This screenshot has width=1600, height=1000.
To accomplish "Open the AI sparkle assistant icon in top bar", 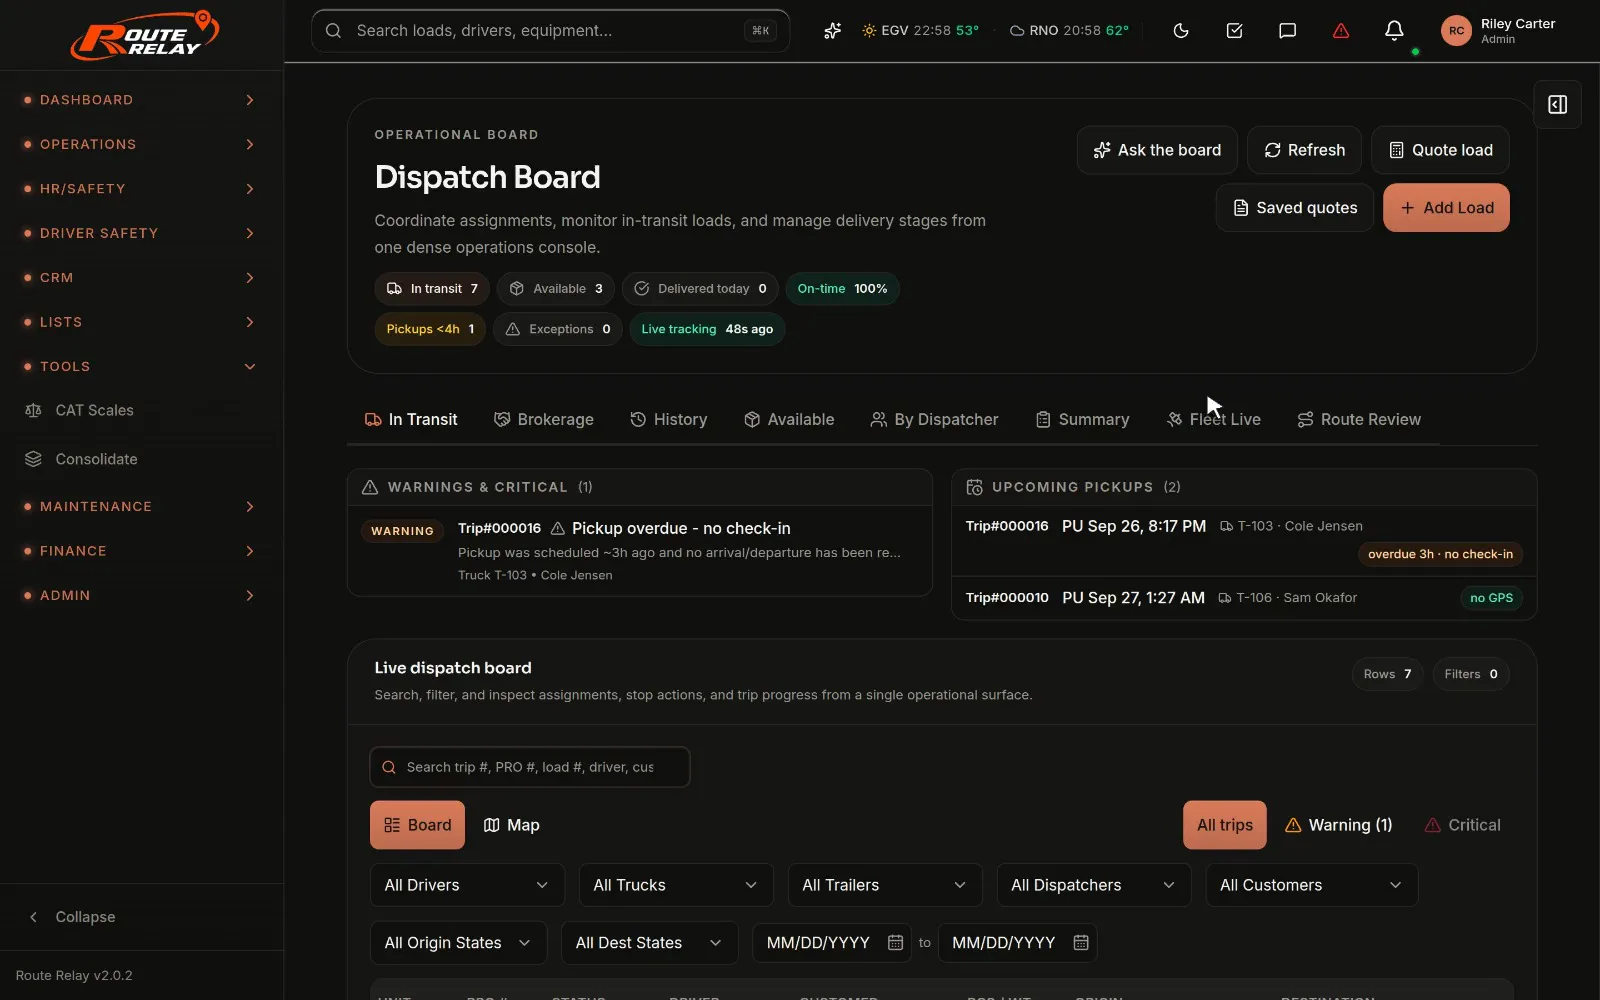I will click(x=832, y=31).
